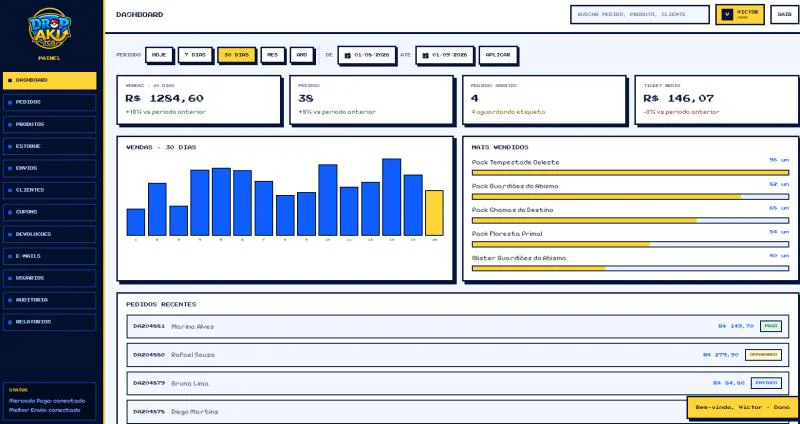Click the 4 aguardando etiqueta text
The height and width of the screenshot is (424, 800).
point(508,112)
